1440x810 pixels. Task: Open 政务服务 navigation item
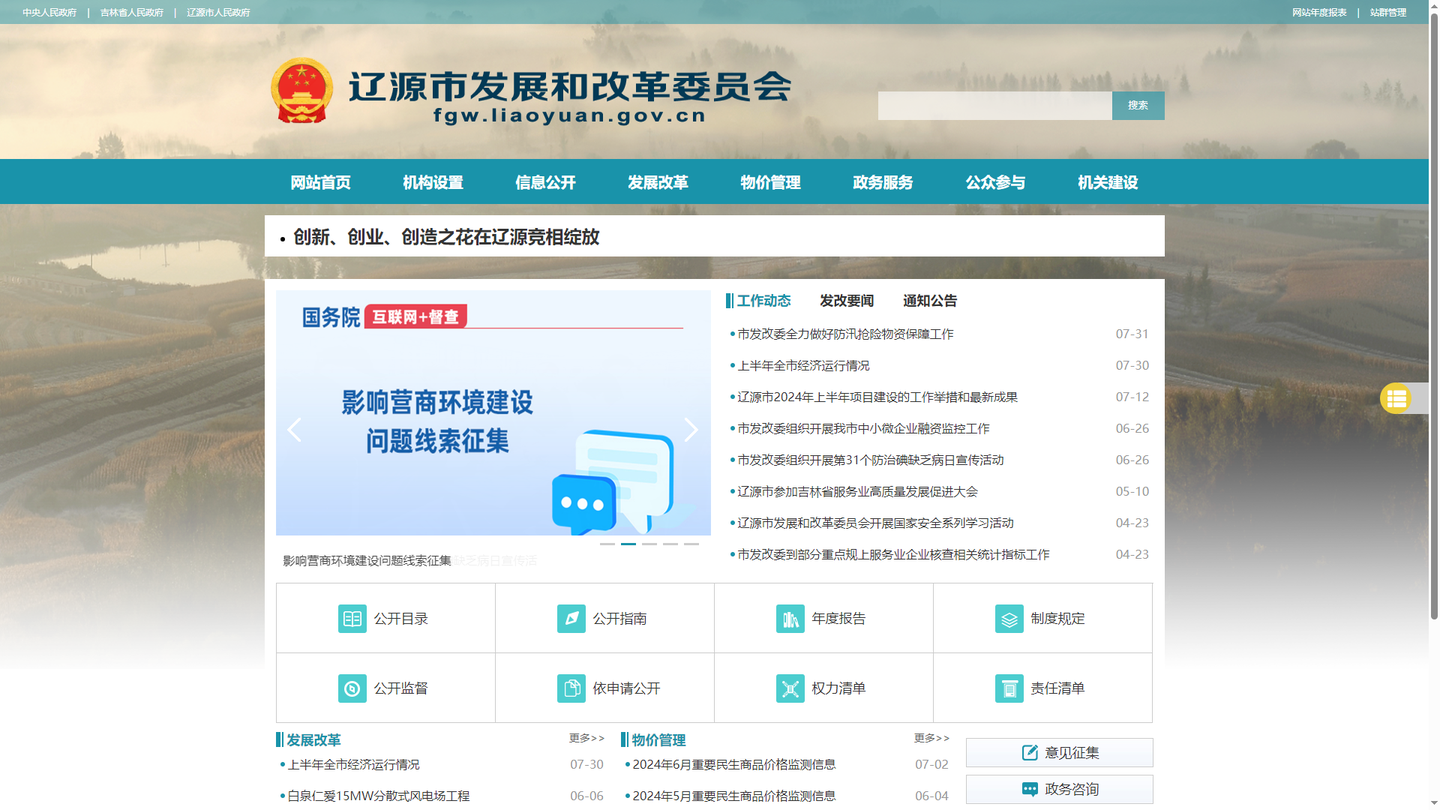pyautogui.click(x=883, y=182)
